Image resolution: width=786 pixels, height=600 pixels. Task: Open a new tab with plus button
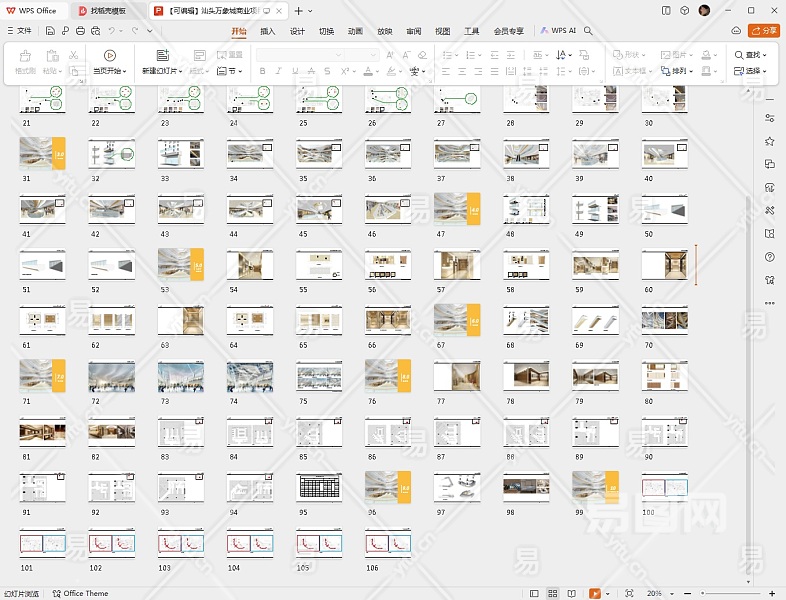[298, 10]
